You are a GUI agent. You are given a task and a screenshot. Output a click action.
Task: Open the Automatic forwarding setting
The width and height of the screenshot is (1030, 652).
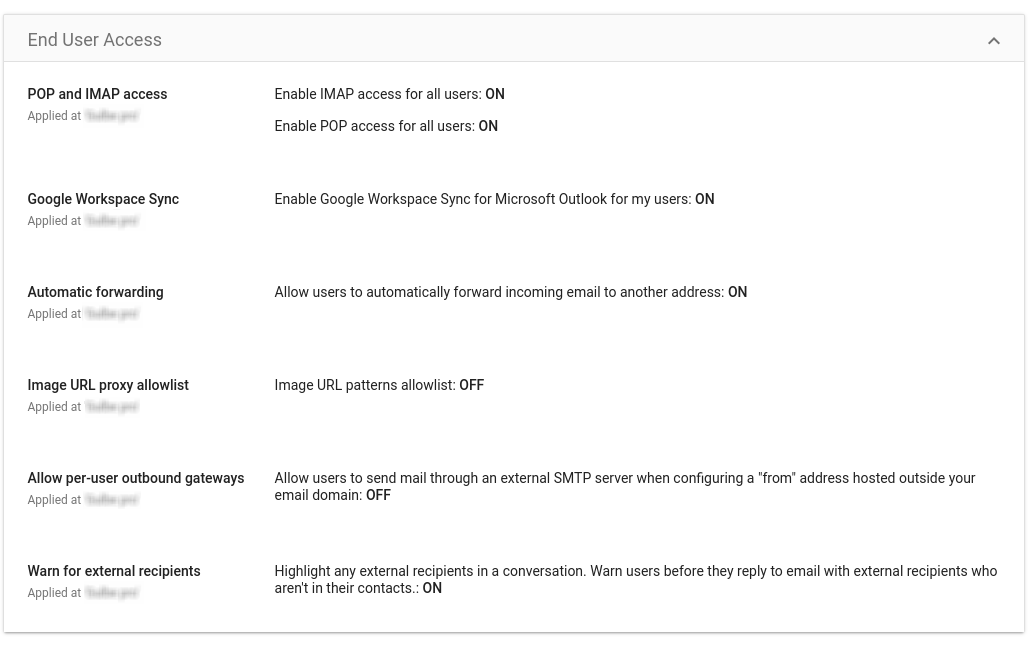pyautogui.click(x=95, y=292)
